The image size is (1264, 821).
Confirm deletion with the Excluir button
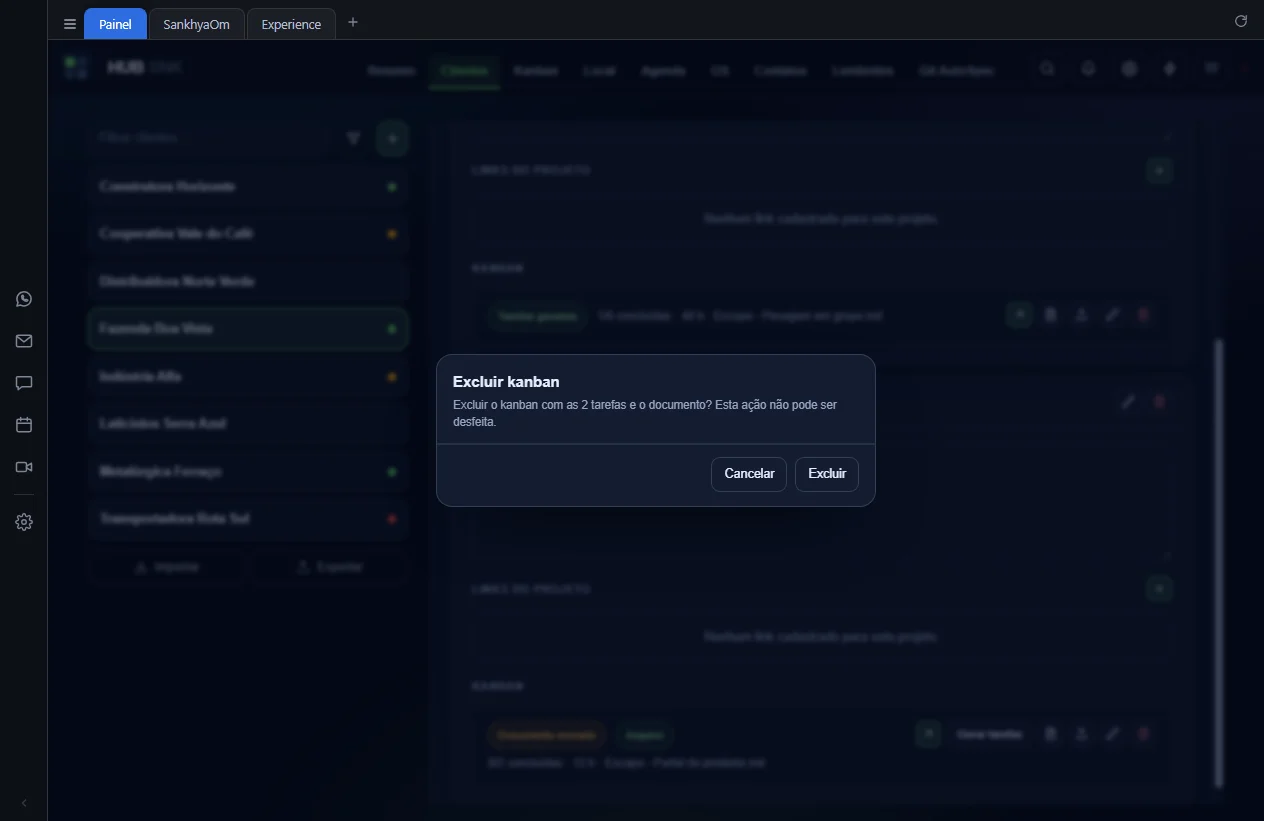[x=827, y=474]
